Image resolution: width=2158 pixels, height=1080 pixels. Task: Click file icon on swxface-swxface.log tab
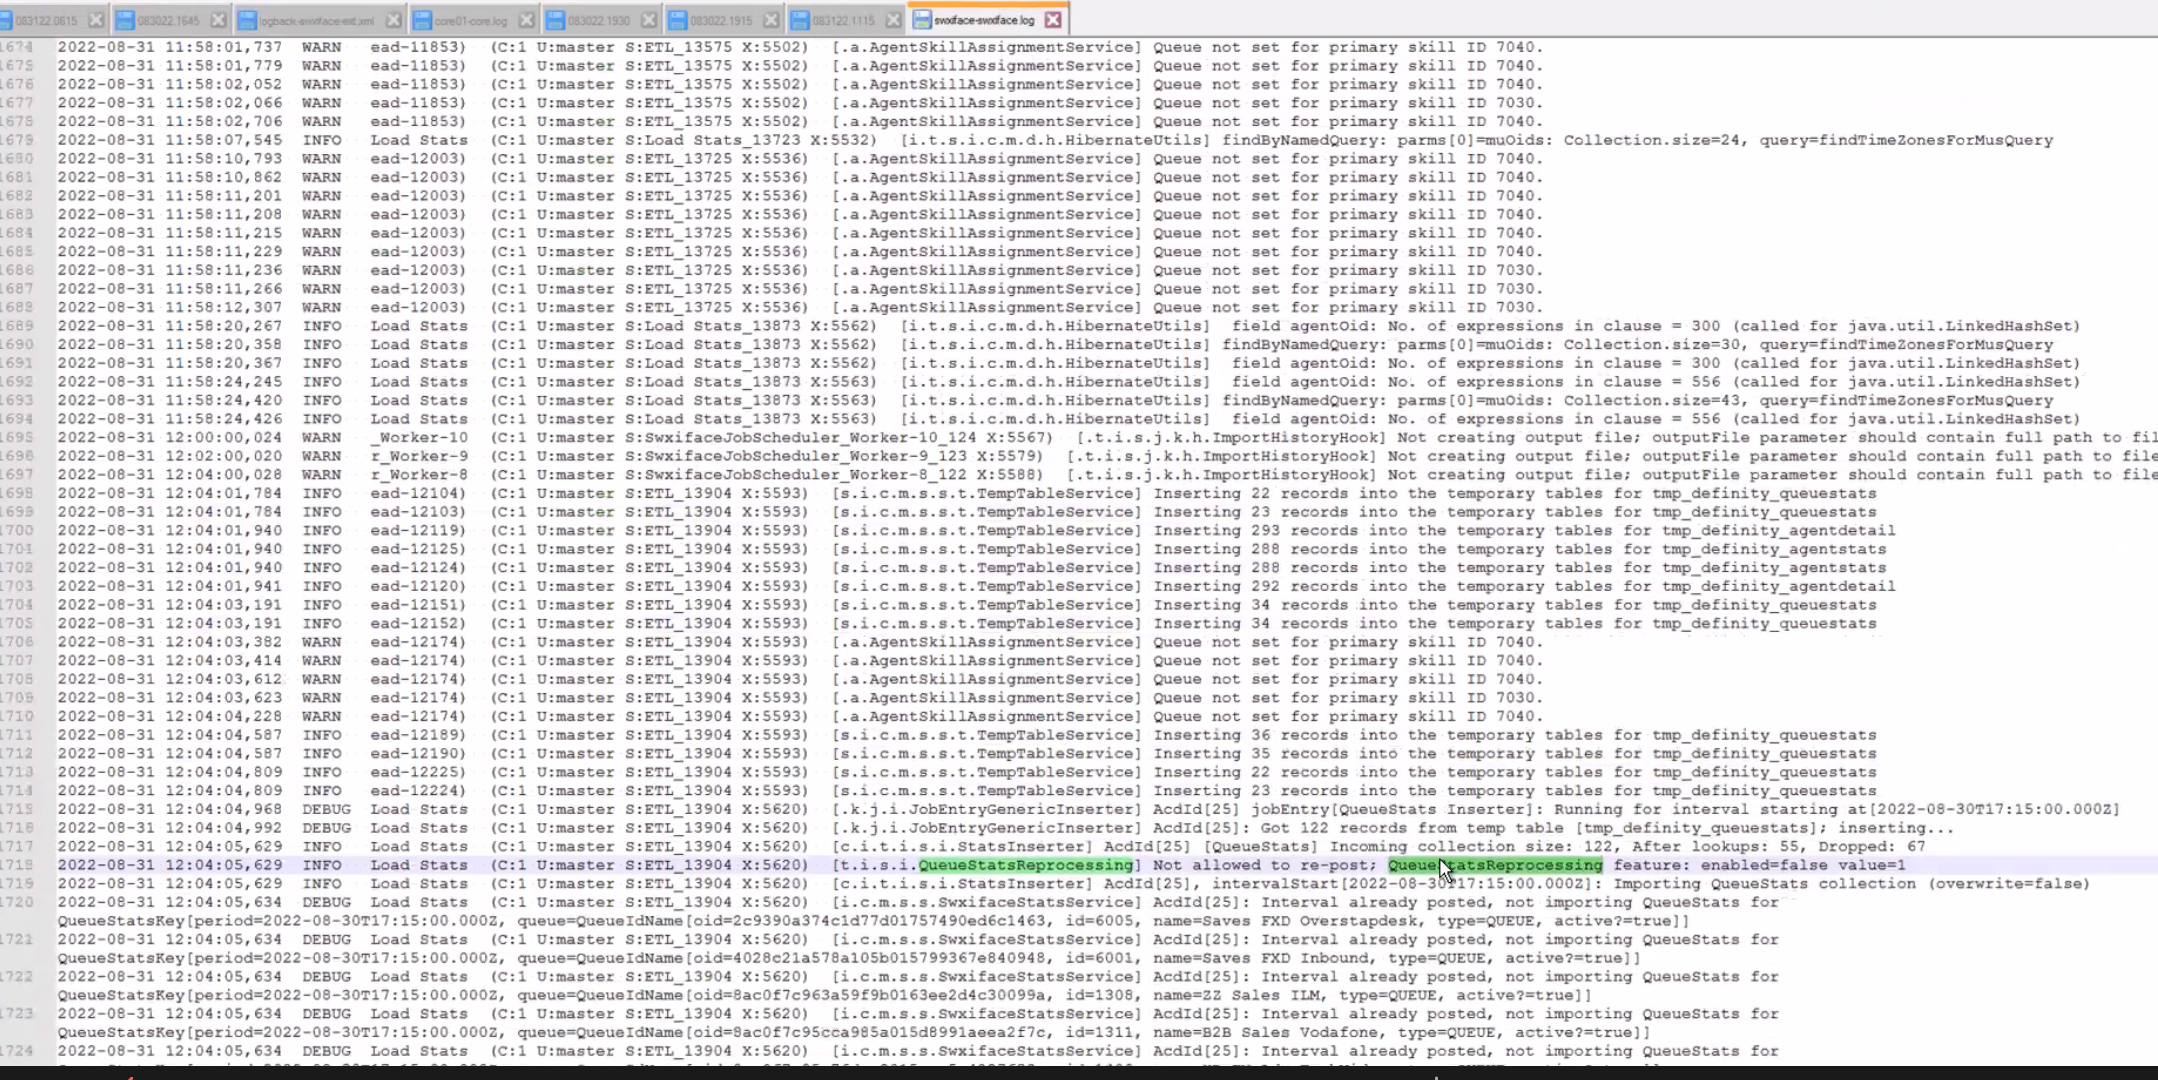922,20
